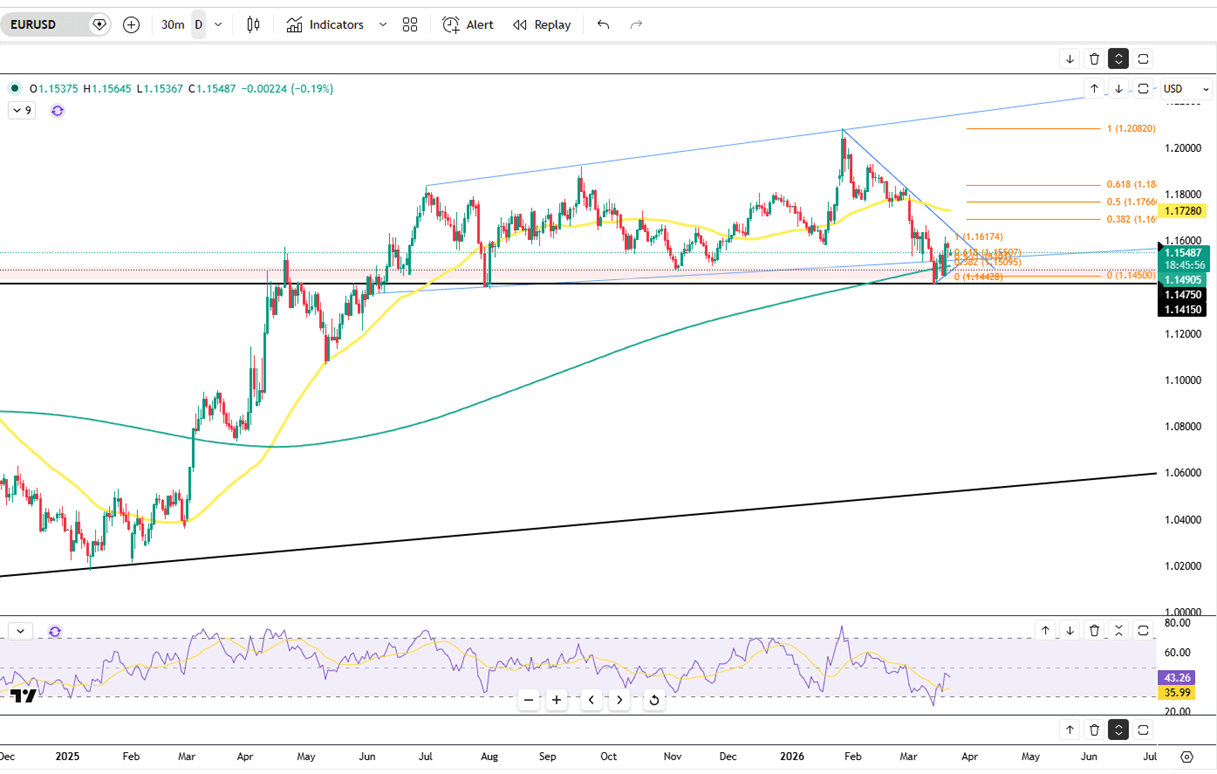Image resolution: width=1217 pixels, height=774 pixels.
Task: Expand the Indicators favorites arrow
Action: point(382,25)
